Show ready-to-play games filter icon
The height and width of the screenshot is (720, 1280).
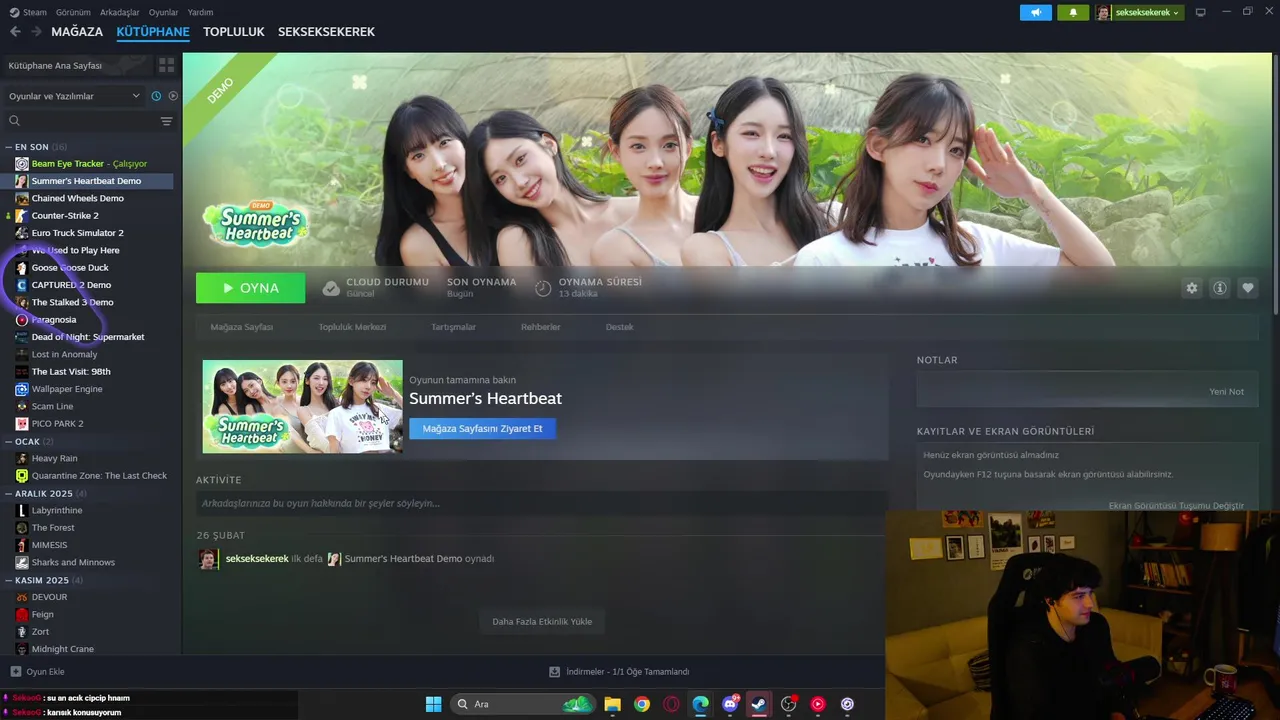(173, 96)
